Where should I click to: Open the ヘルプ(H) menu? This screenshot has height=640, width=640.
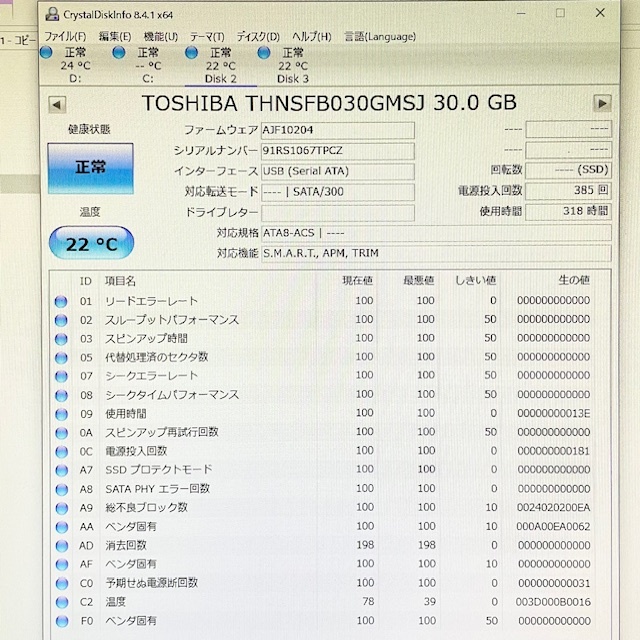point(311,37)
